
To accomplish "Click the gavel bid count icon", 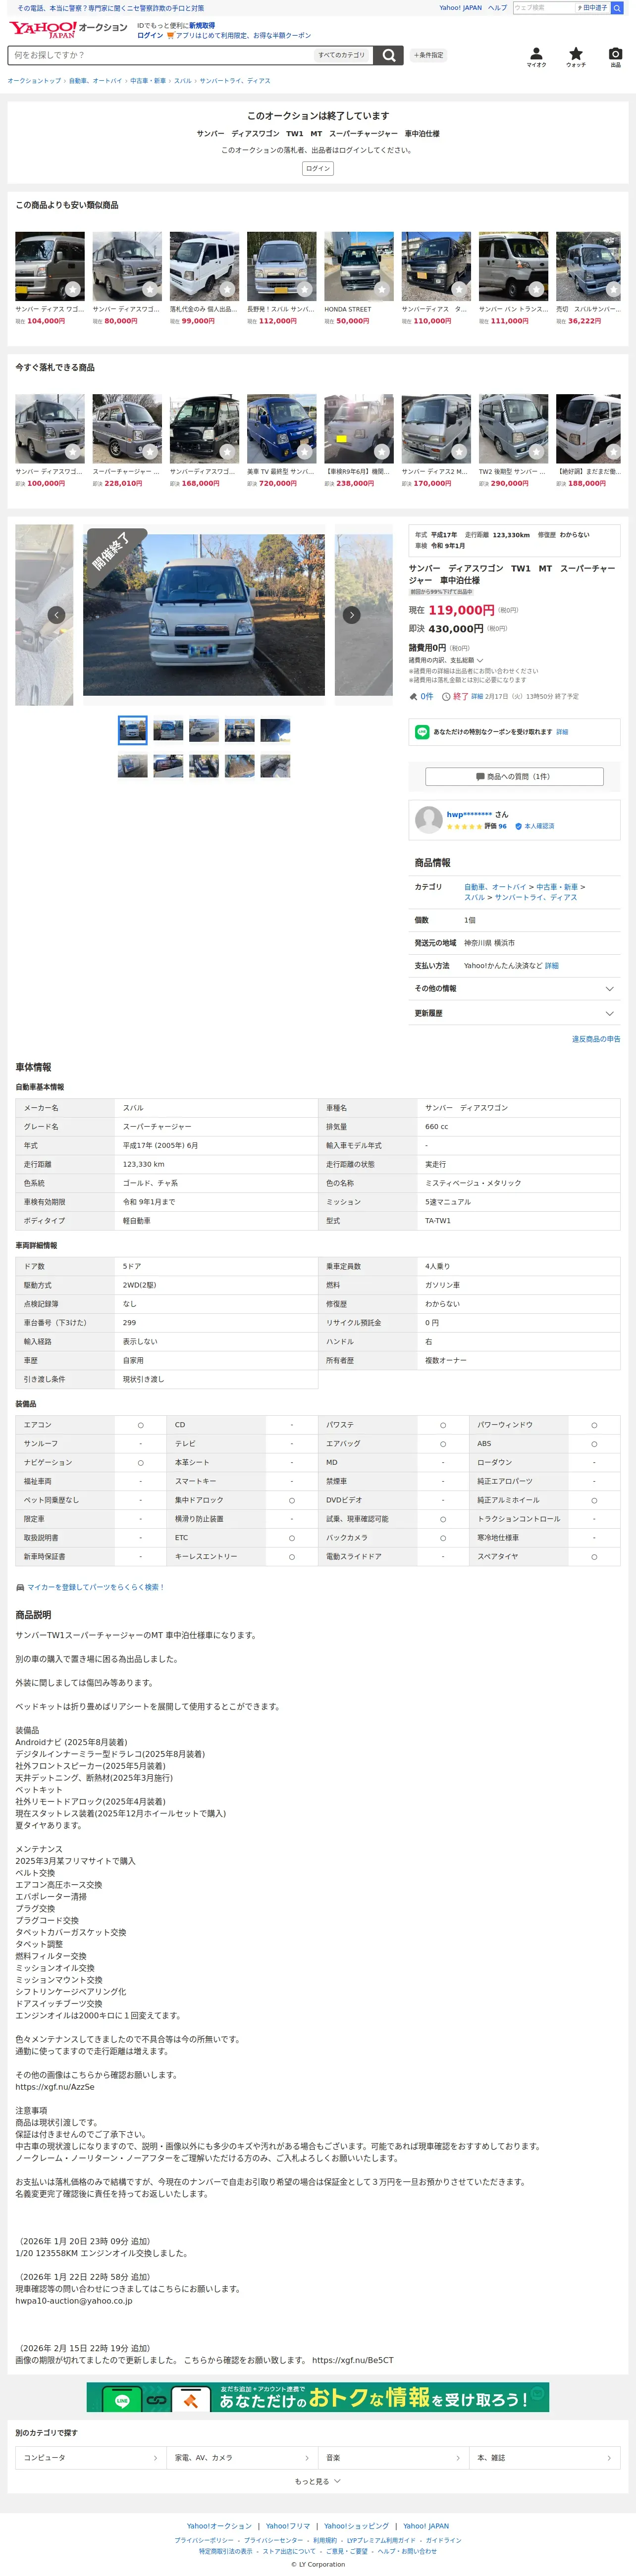I will point(413,696).
